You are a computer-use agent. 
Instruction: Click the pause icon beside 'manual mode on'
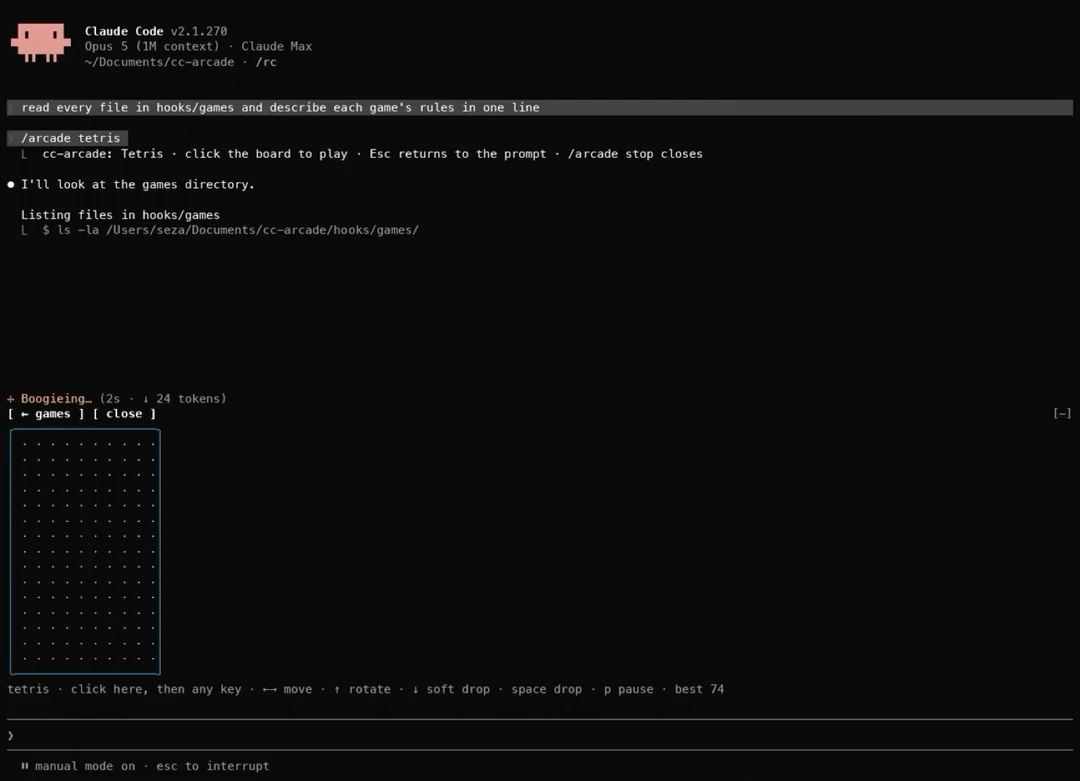tap(25, 766)
